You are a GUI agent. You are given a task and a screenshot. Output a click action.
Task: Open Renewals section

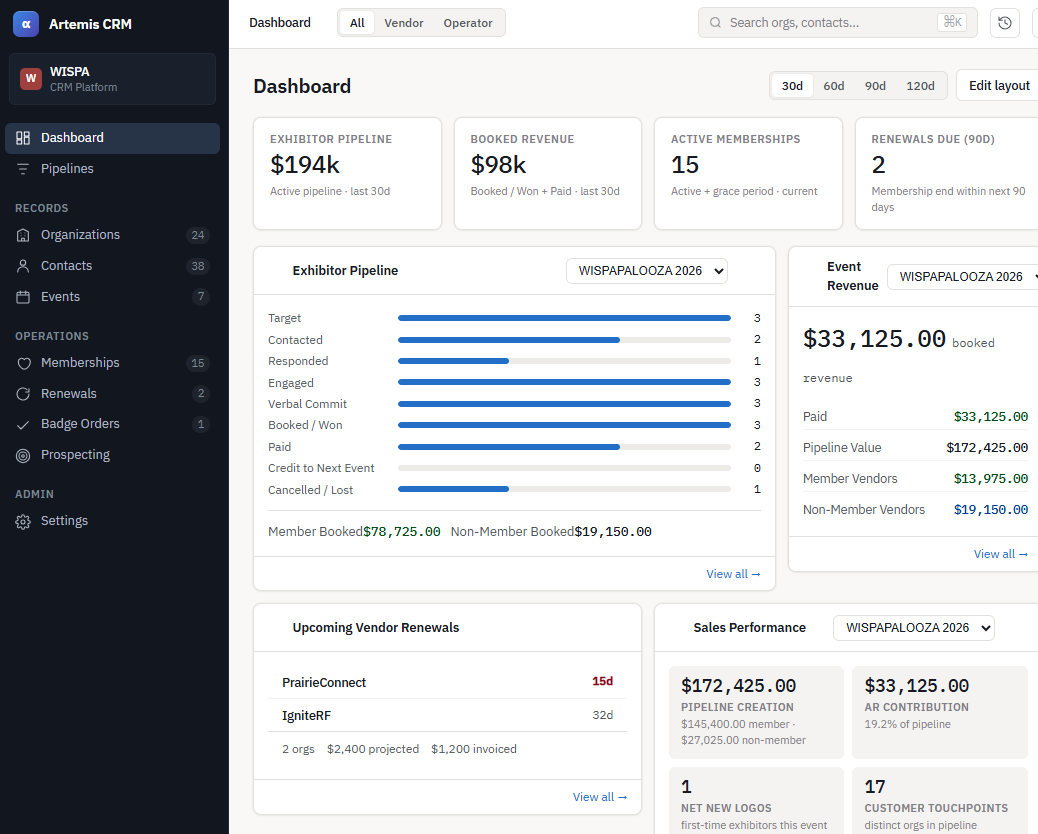coord(113,394)
